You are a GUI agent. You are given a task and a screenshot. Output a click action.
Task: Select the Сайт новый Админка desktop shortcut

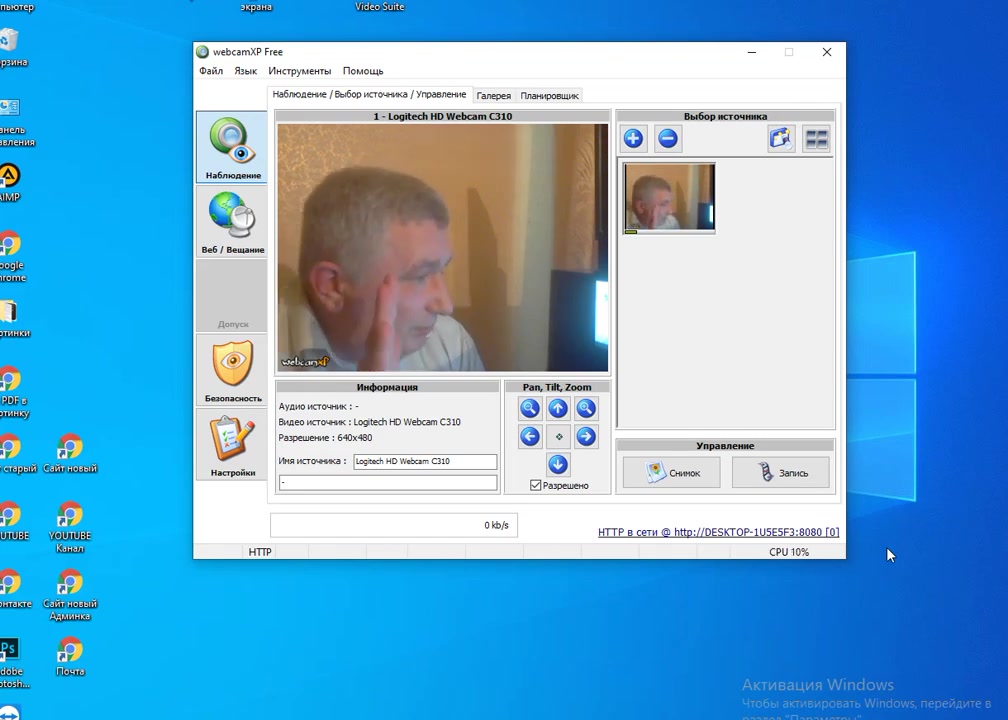tap(70, 595)
